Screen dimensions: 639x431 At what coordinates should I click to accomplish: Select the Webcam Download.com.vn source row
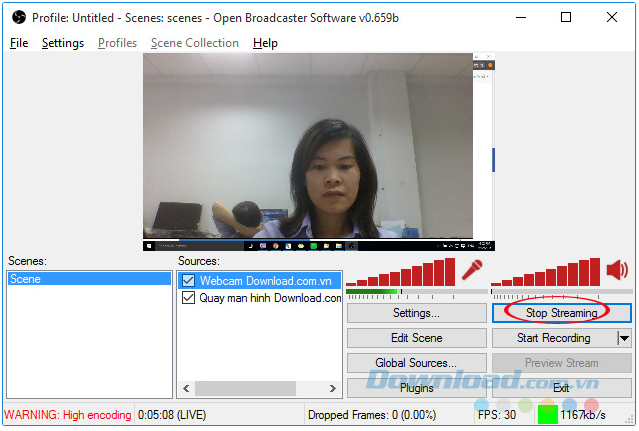pyautogui.click(x=260, y=281)
